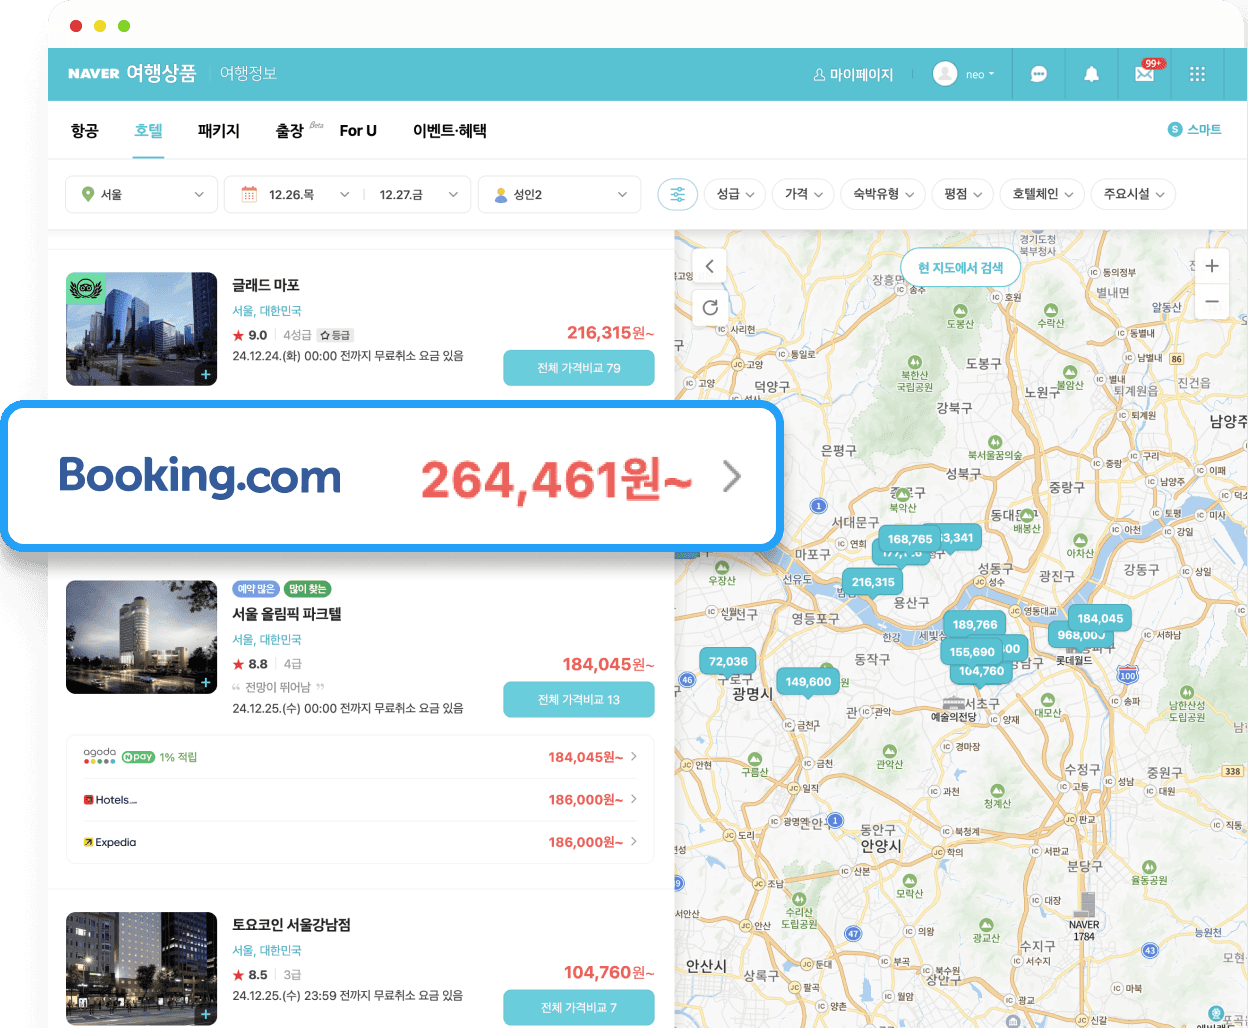Select the 72,036 map price marker
Screen dimensions: 1248x1028
[x=728, y=663]
